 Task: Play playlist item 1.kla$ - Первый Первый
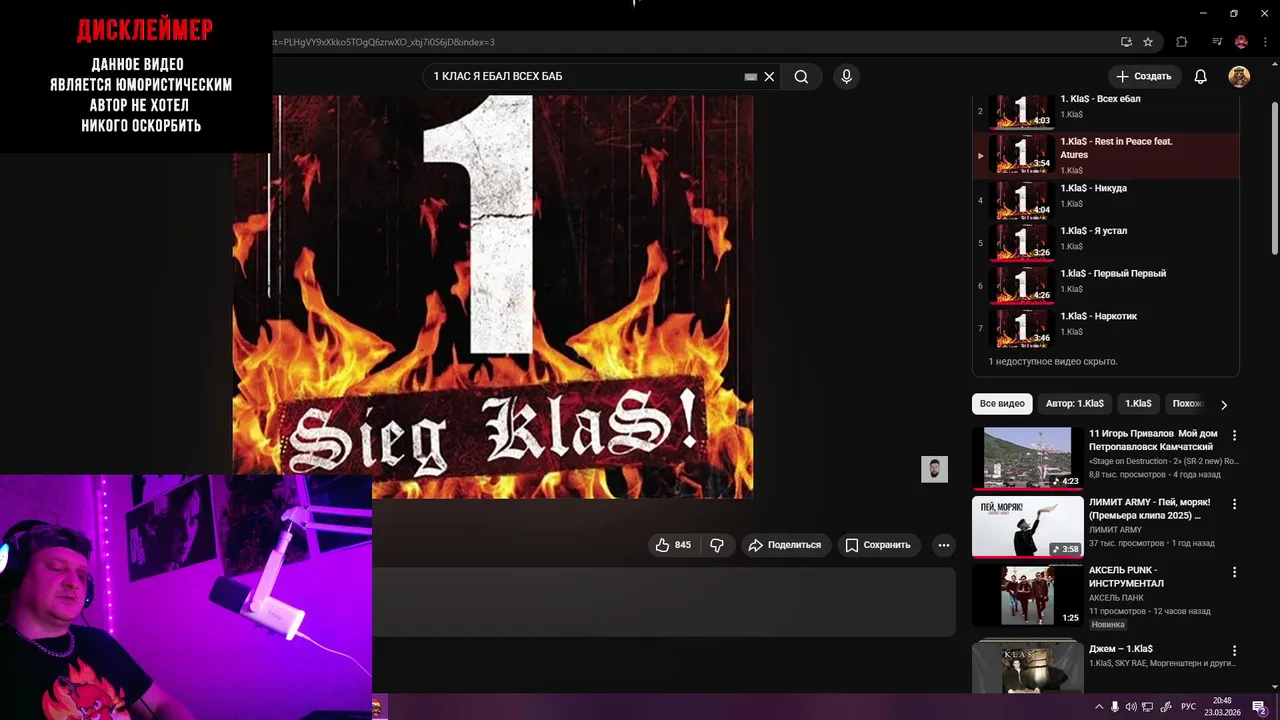[x=1106, y=286]
